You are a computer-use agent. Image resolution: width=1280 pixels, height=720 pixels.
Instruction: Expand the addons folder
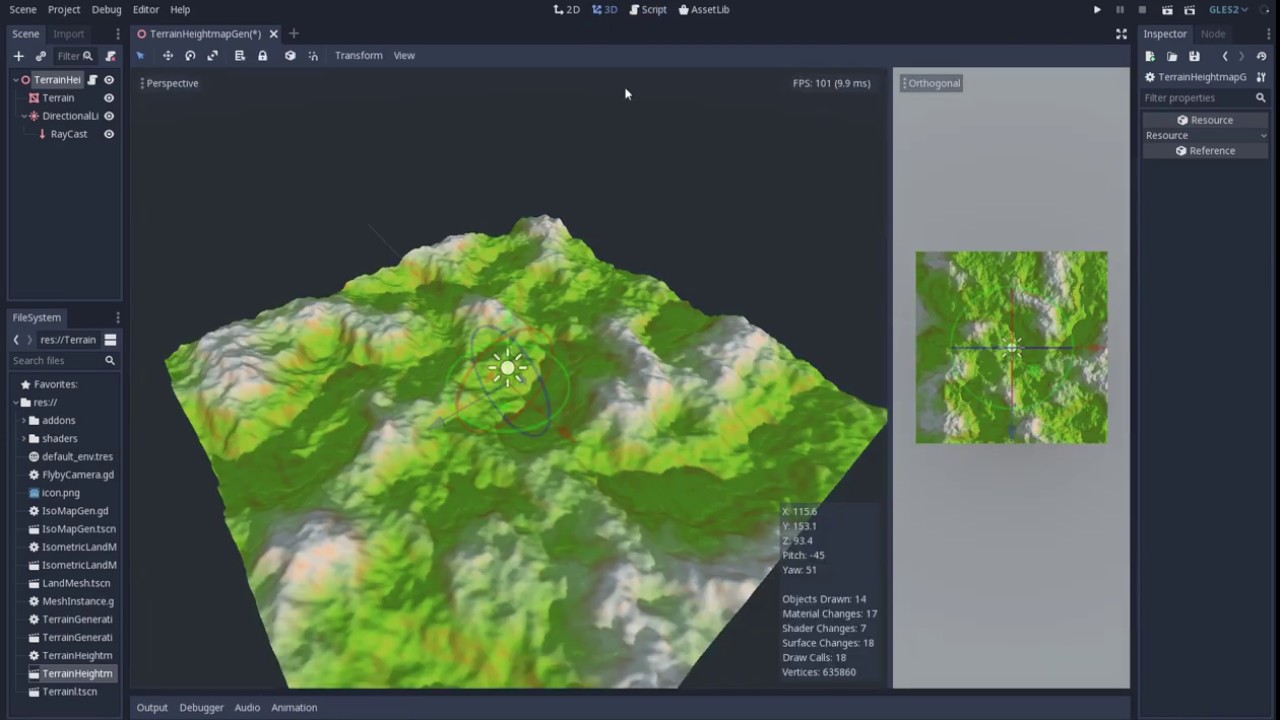coord(23,421)
